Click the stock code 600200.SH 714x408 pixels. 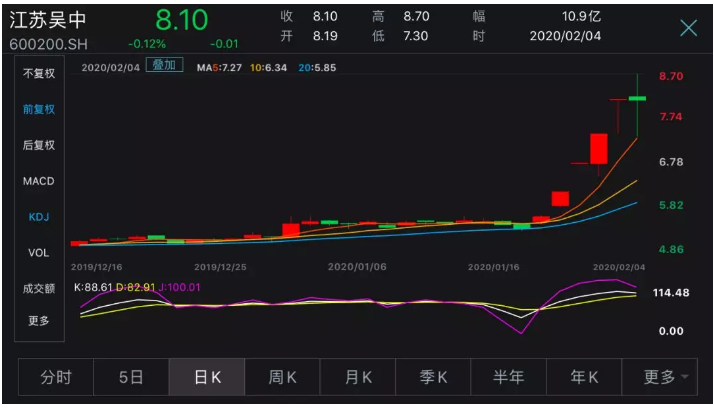(48, 44)
